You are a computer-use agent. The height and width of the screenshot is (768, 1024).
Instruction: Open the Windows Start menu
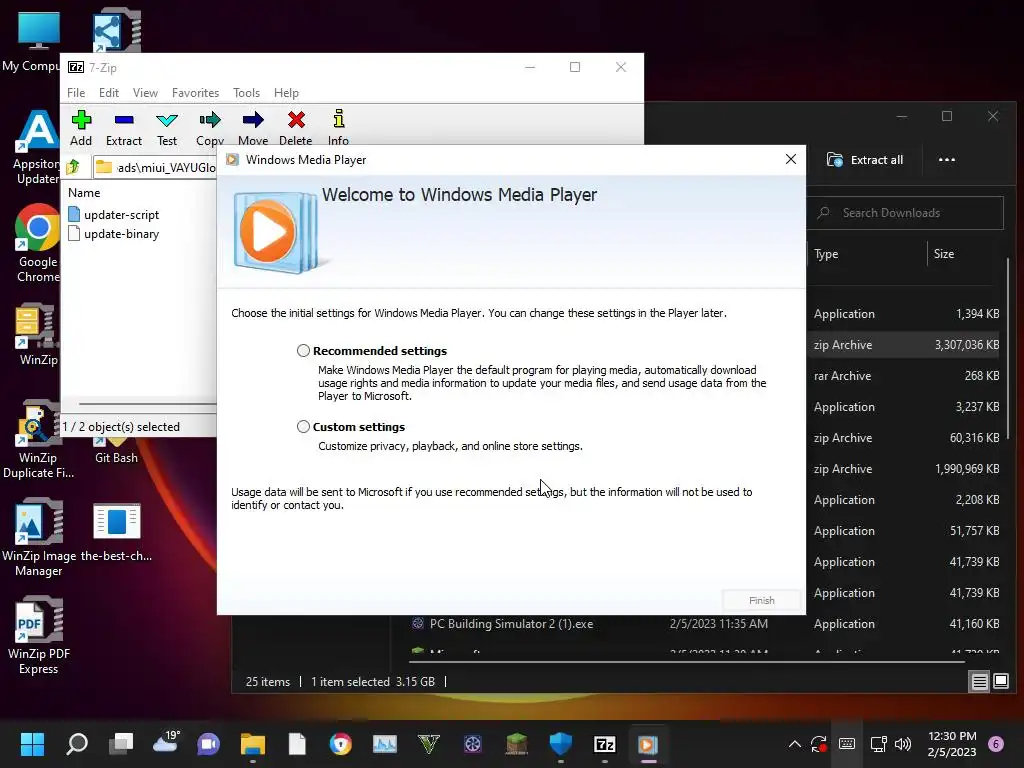point(32,744)
